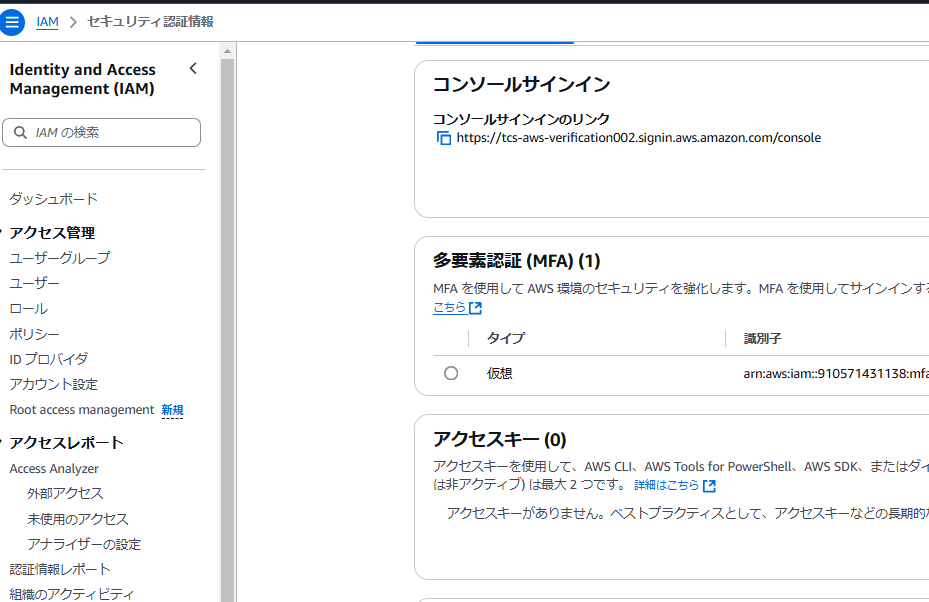Open アカウント設定 in the sidebar
The width and height of the screenshot is (929, 602).
tap(53, 385)
